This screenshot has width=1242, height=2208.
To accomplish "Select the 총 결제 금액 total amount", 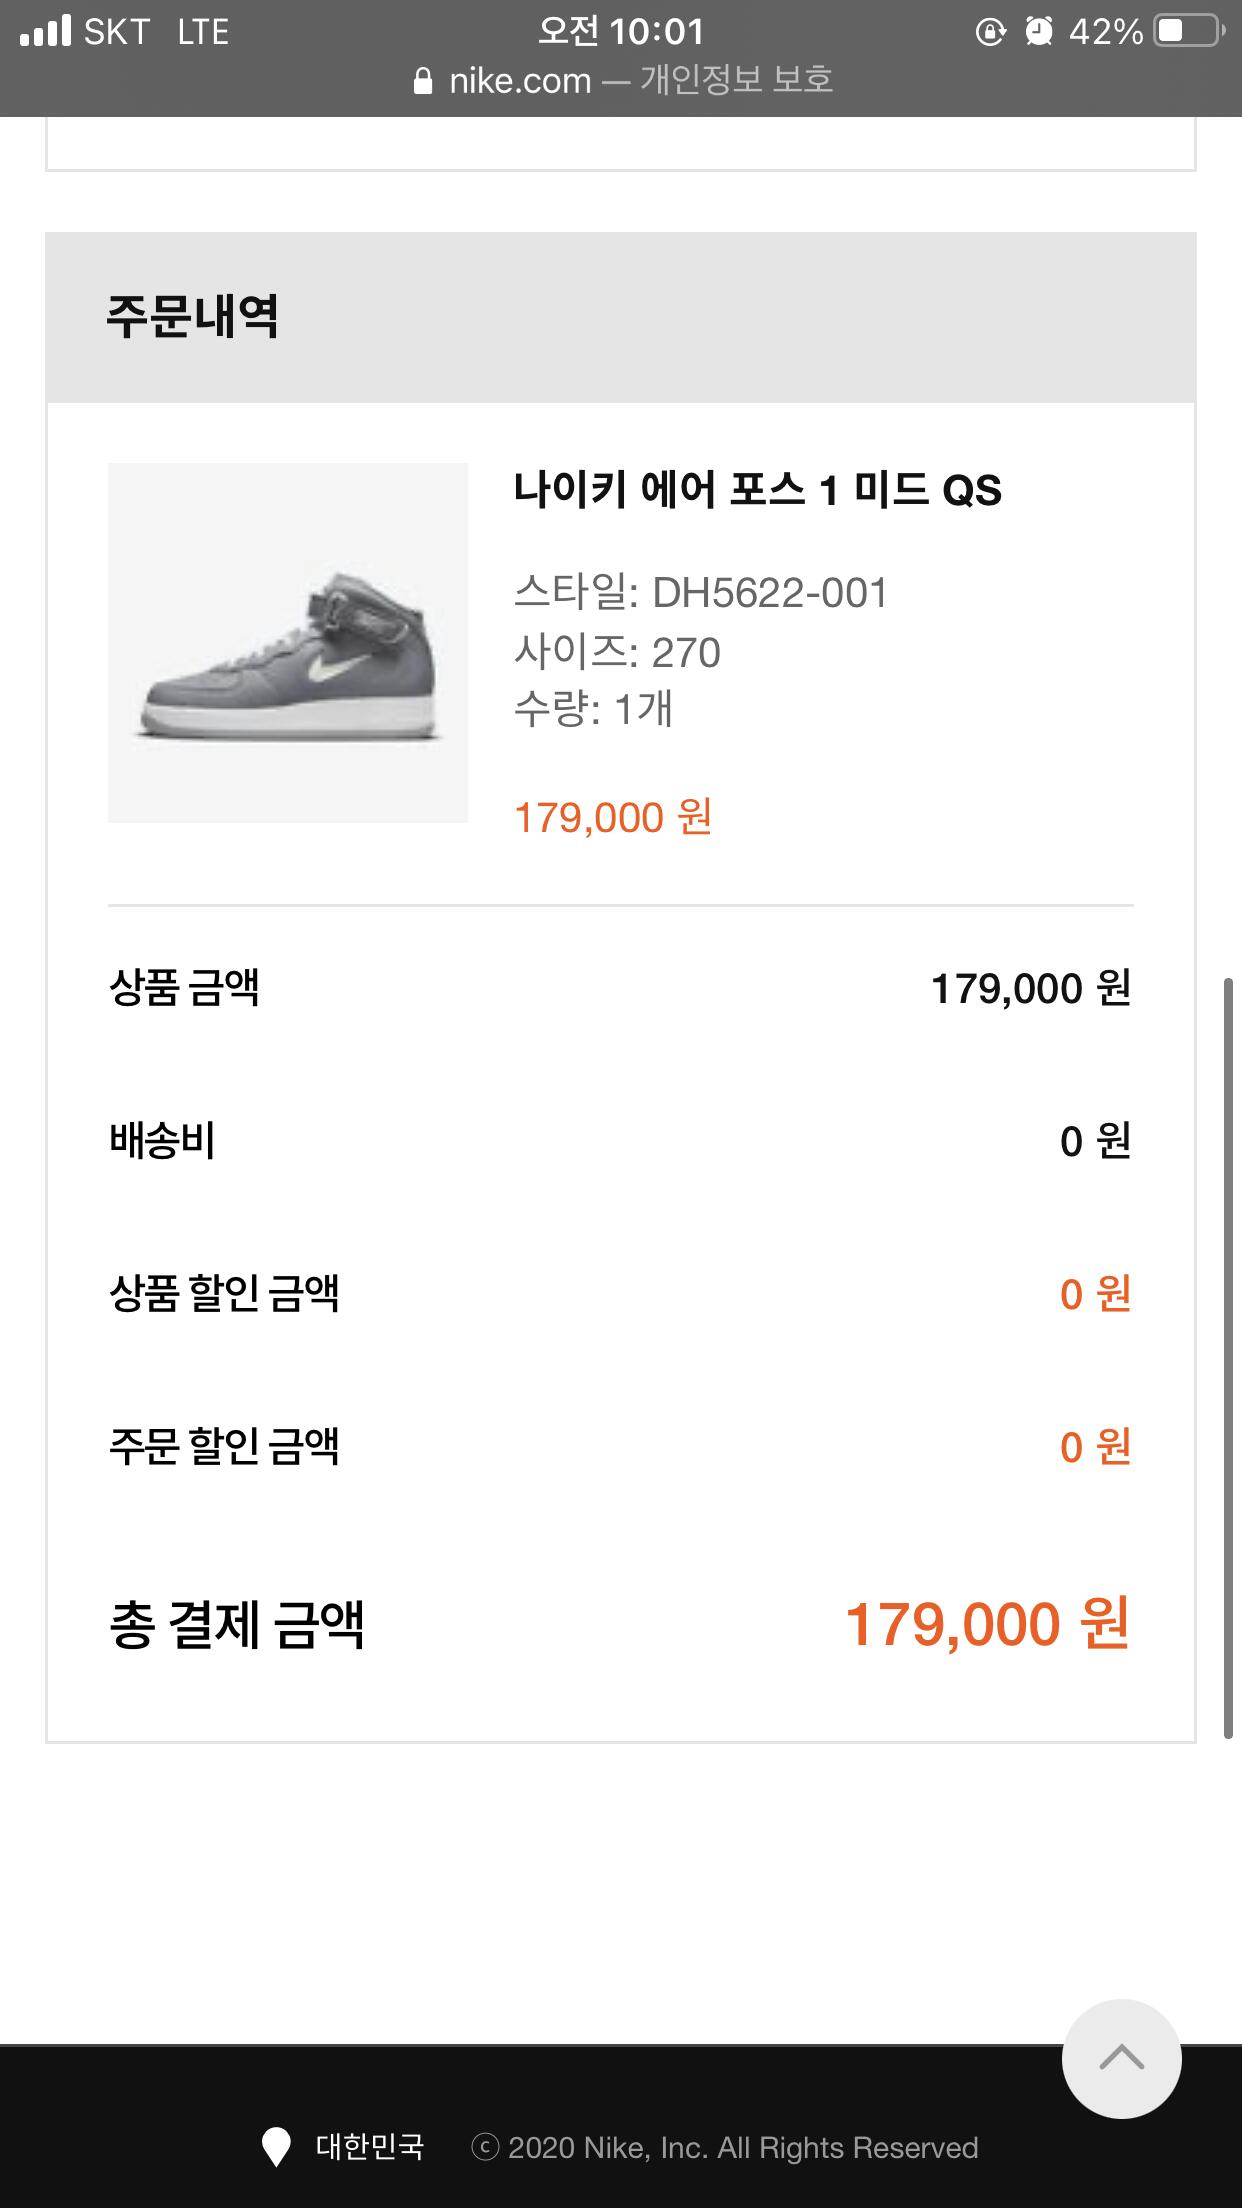I will (987, 1623).
